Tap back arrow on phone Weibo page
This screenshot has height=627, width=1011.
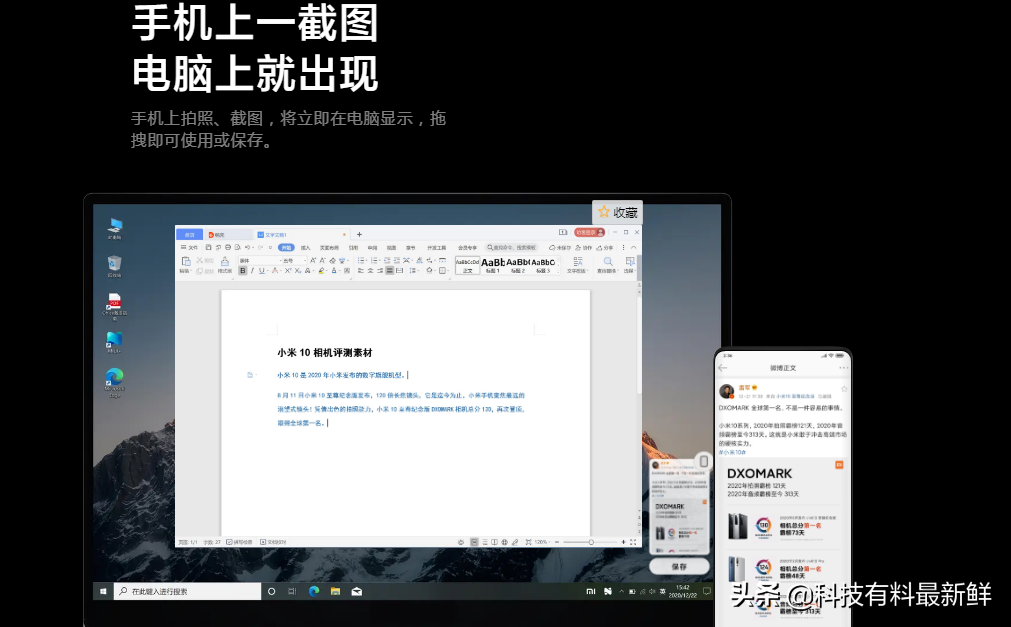point(723,368)
